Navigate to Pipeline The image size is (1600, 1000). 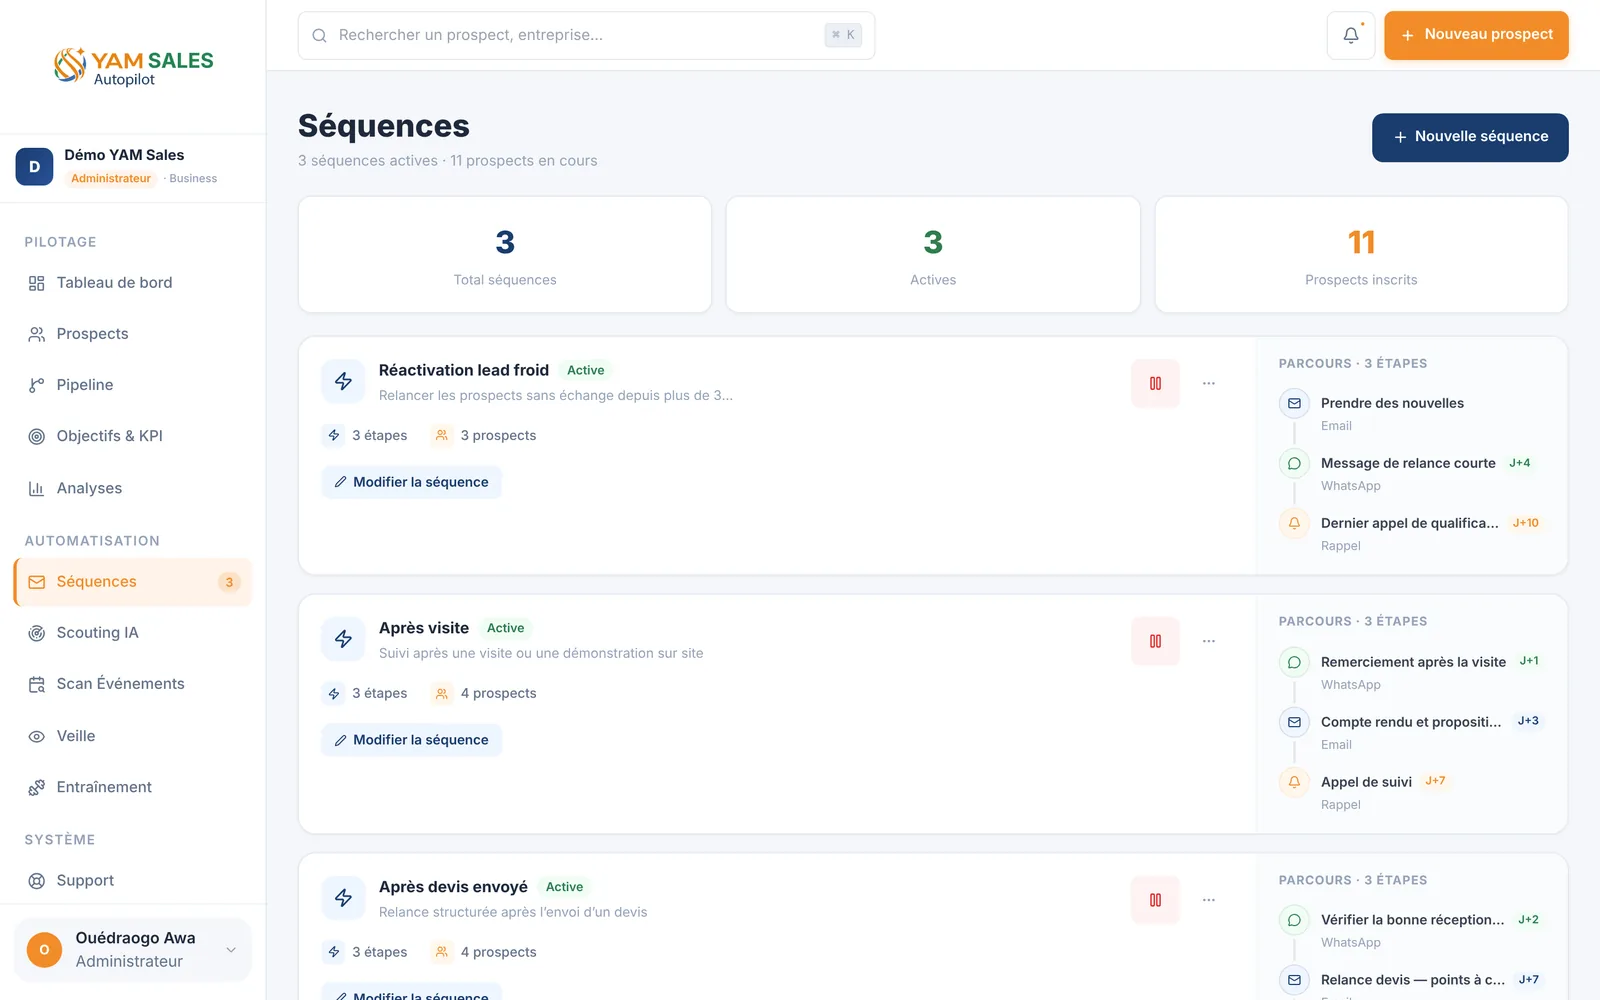point(133,385)
